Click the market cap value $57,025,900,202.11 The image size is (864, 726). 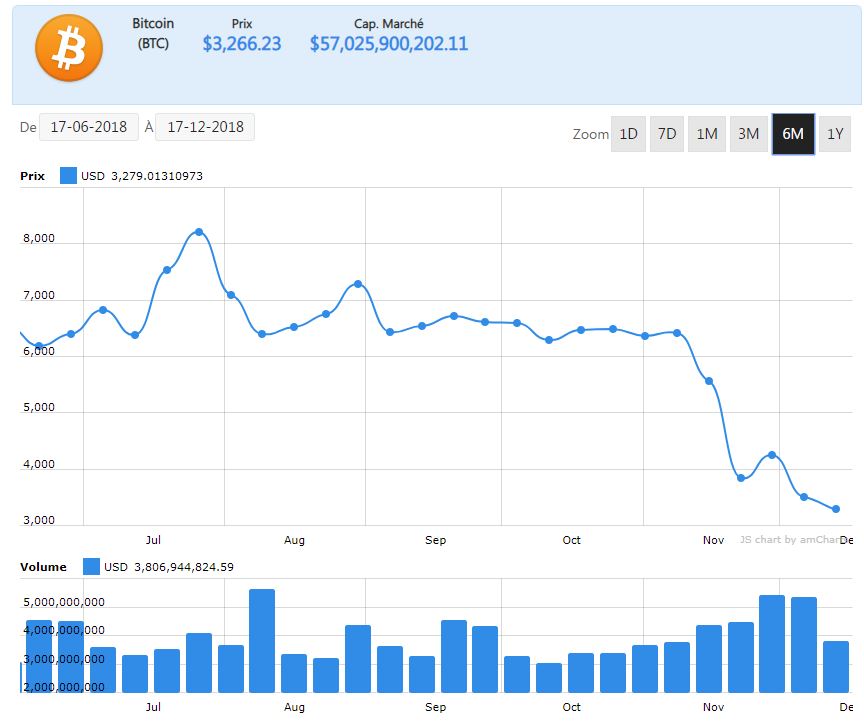(389, 44)
